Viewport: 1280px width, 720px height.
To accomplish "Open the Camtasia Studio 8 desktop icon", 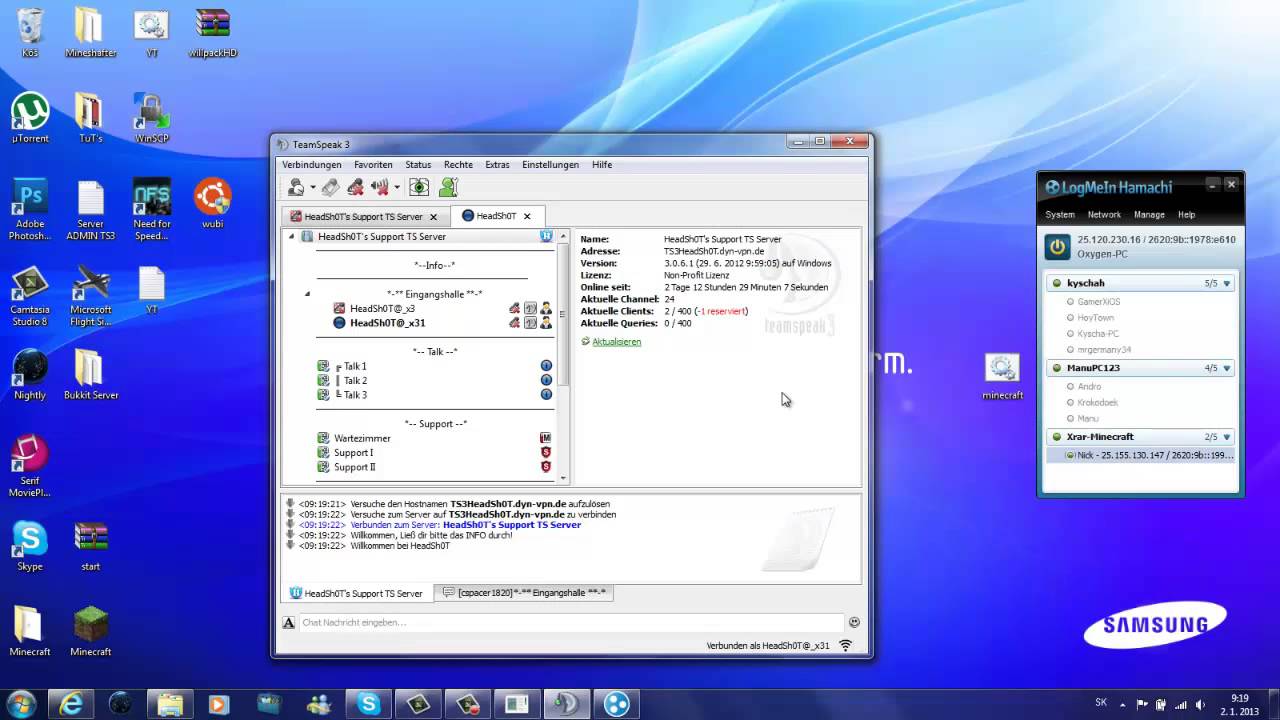I will (x=30, y=296).
